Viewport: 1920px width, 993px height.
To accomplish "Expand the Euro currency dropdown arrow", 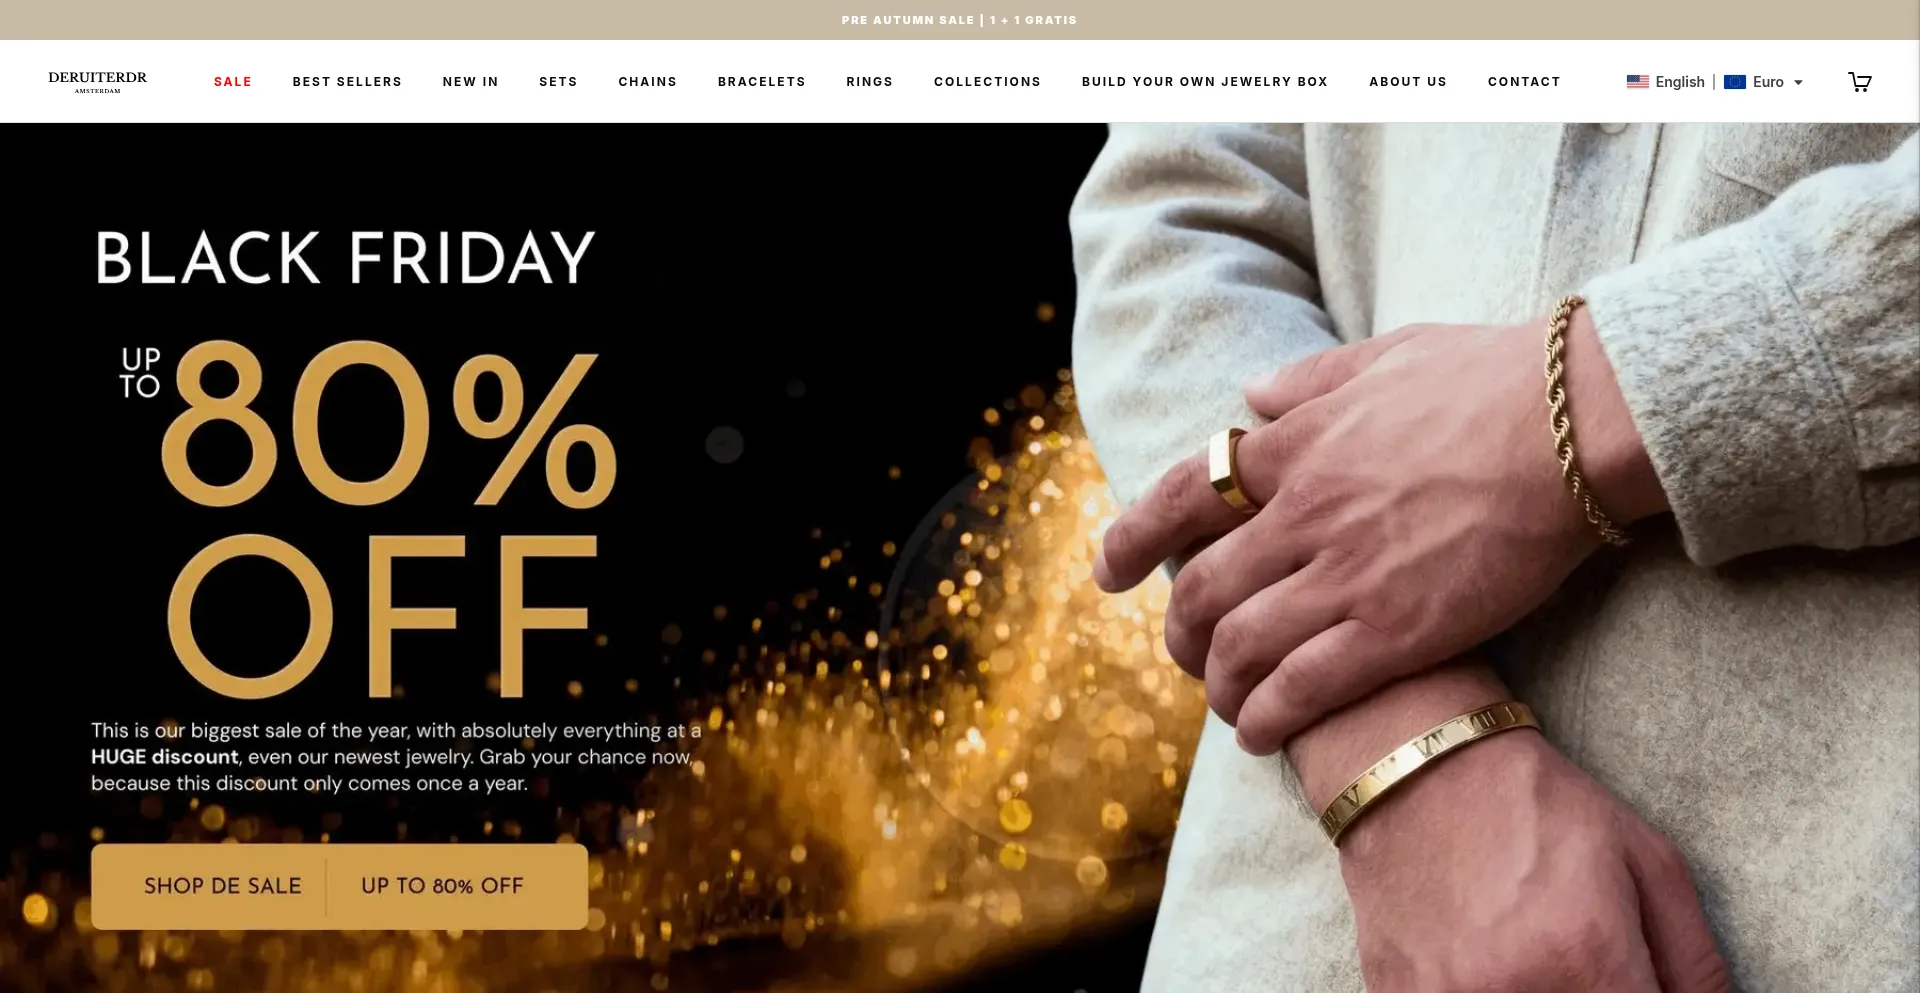I will tap(1798, 82).
